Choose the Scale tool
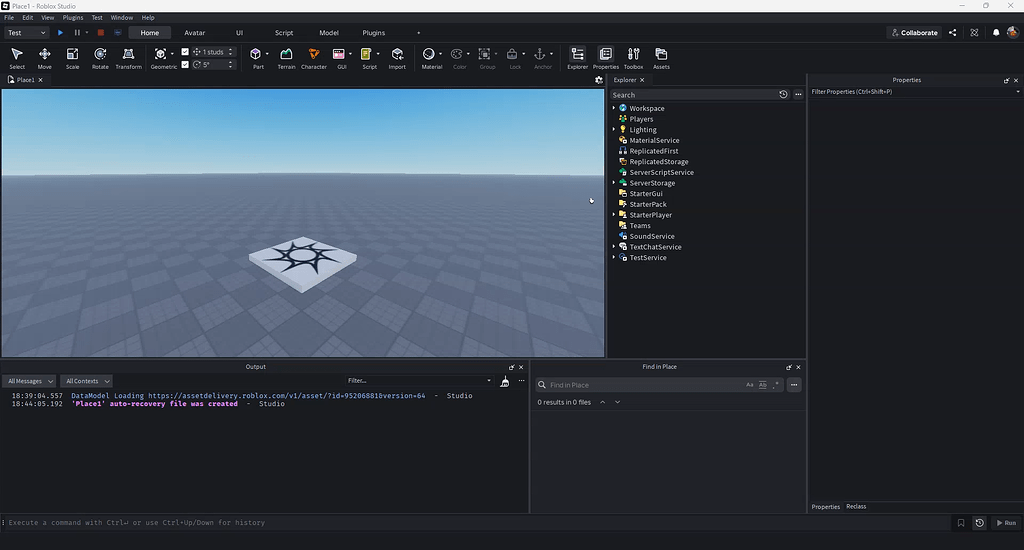 tap(72, 57)
